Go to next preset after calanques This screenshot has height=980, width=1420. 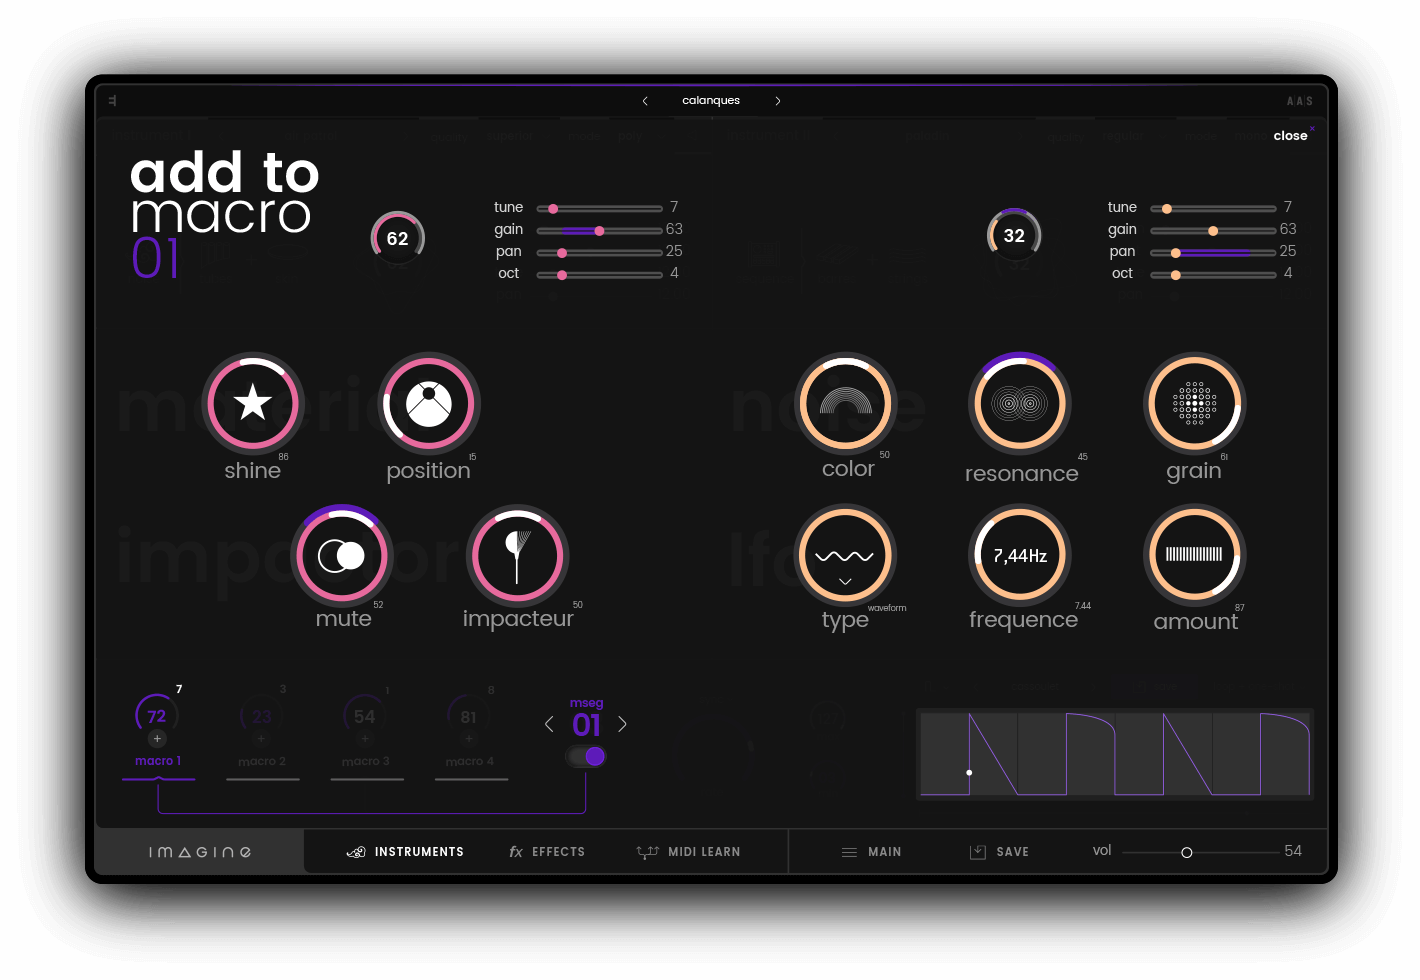(778, 101)
